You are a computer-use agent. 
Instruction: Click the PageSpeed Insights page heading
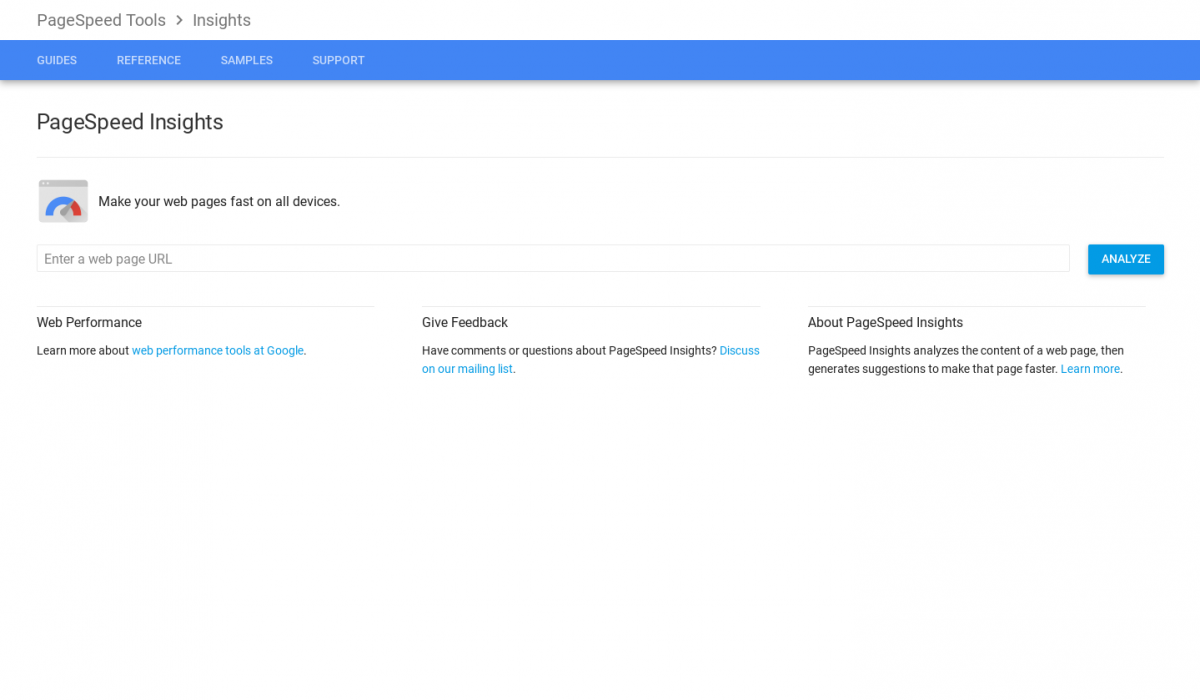[130, 122]
